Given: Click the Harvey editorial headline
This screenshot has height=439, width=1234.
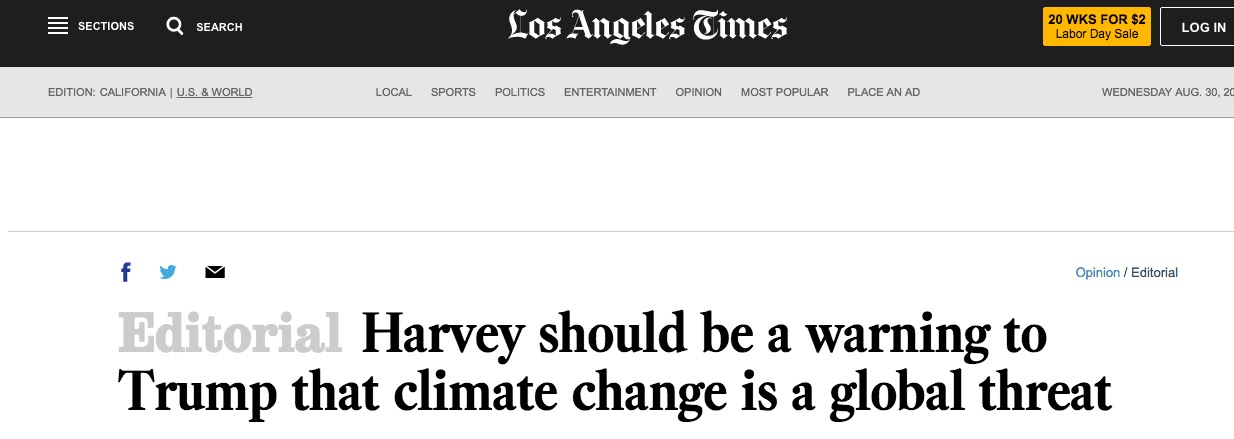Looking at the screenshot, I should coord(615,363).
